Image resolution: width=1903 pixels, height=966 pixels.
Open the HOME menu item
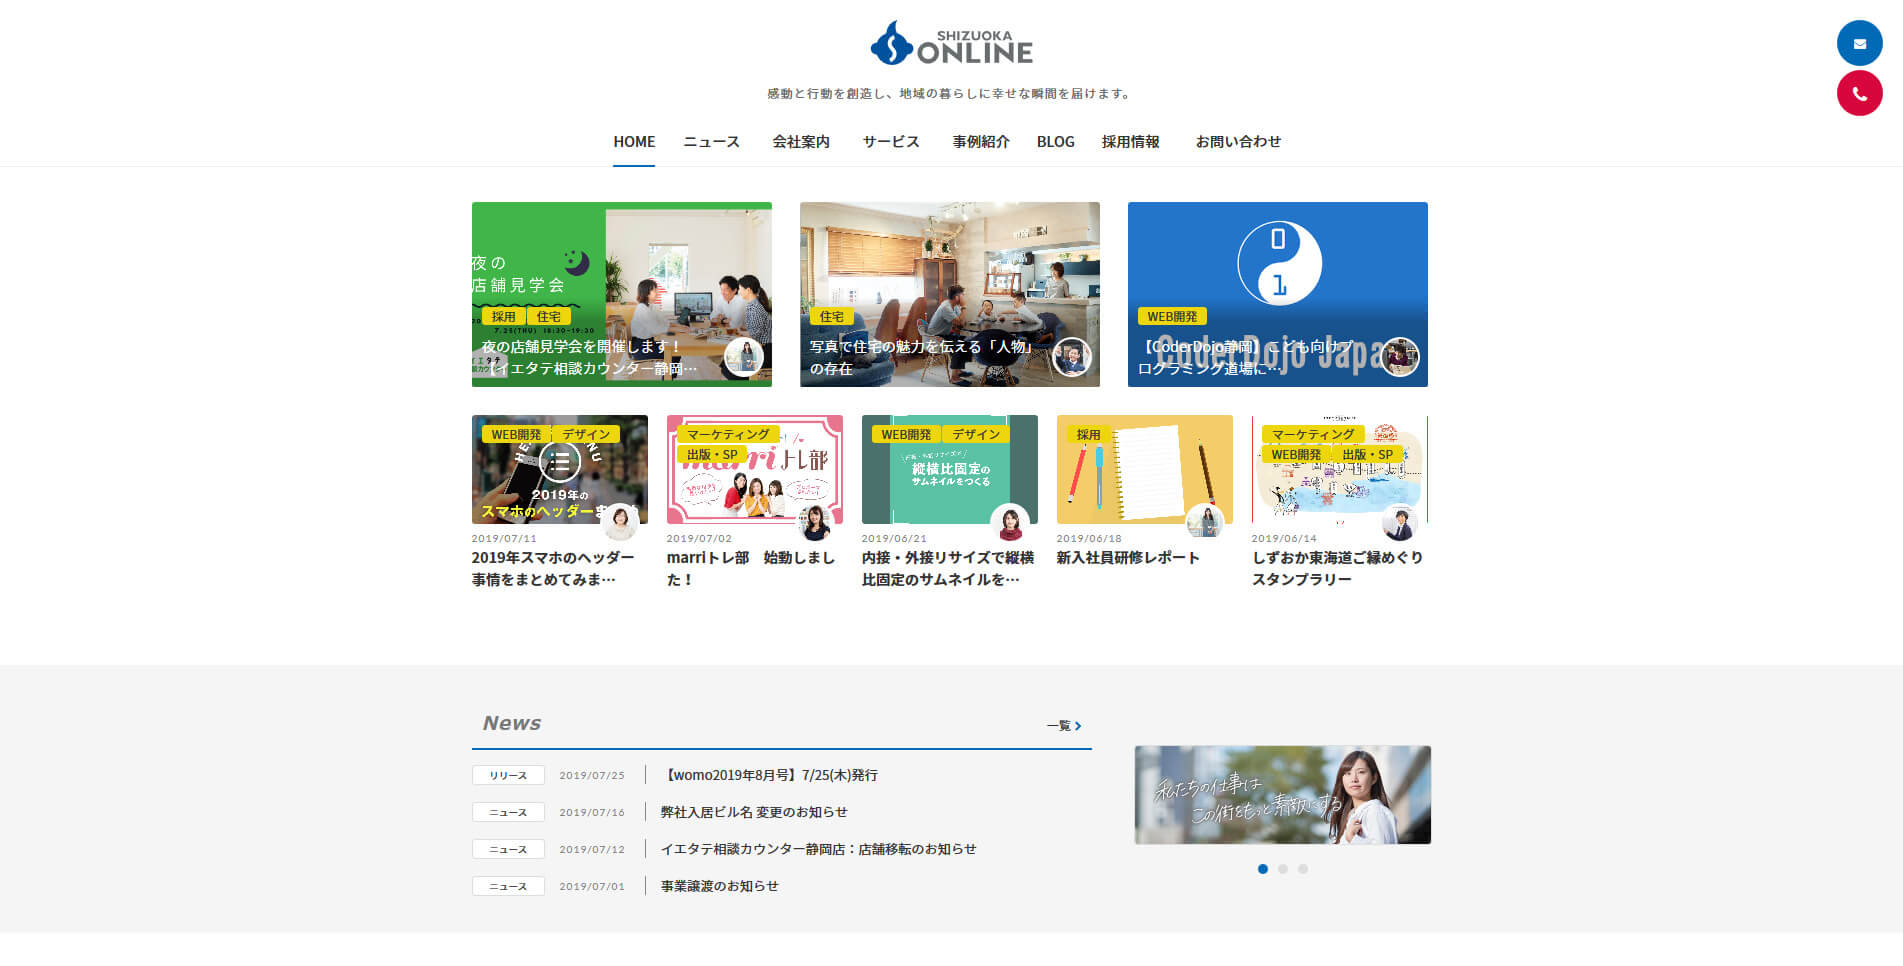coord(634,142)
